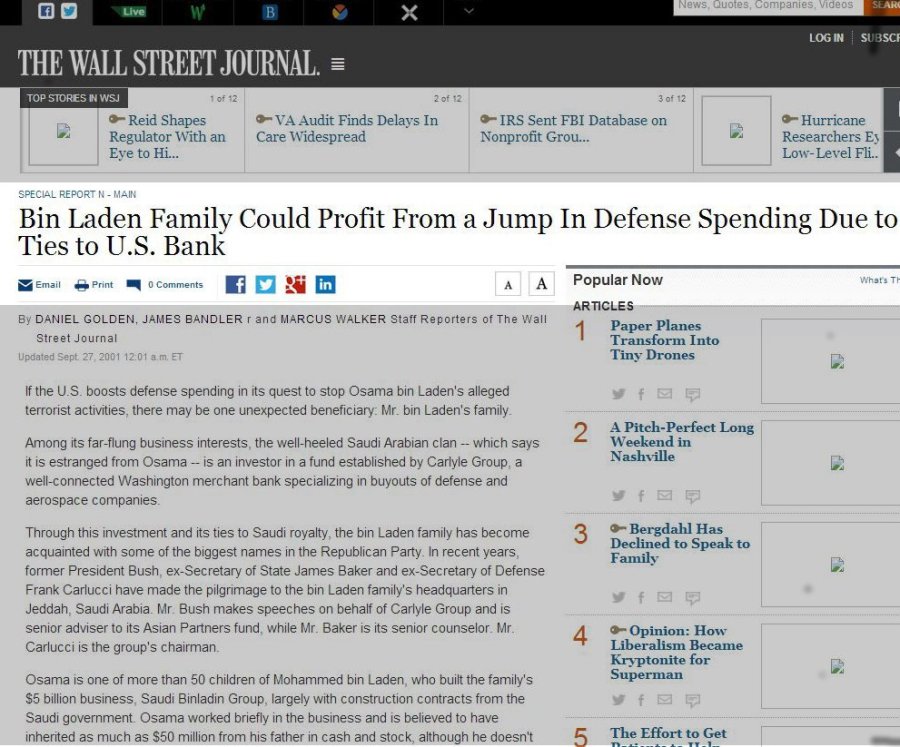Click the TOP STORIES IN WSJ label
Screen dimensions: 900x747
coord(73,98)
